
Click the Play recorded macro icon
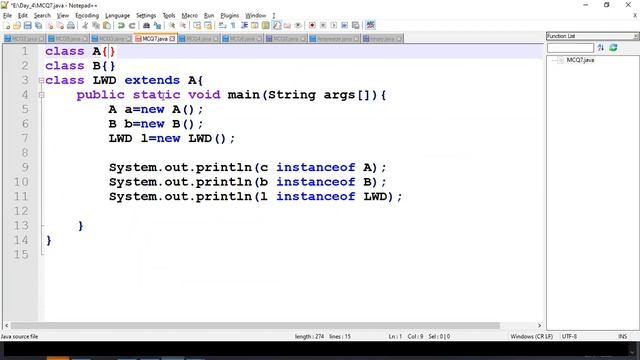[334, 25]
